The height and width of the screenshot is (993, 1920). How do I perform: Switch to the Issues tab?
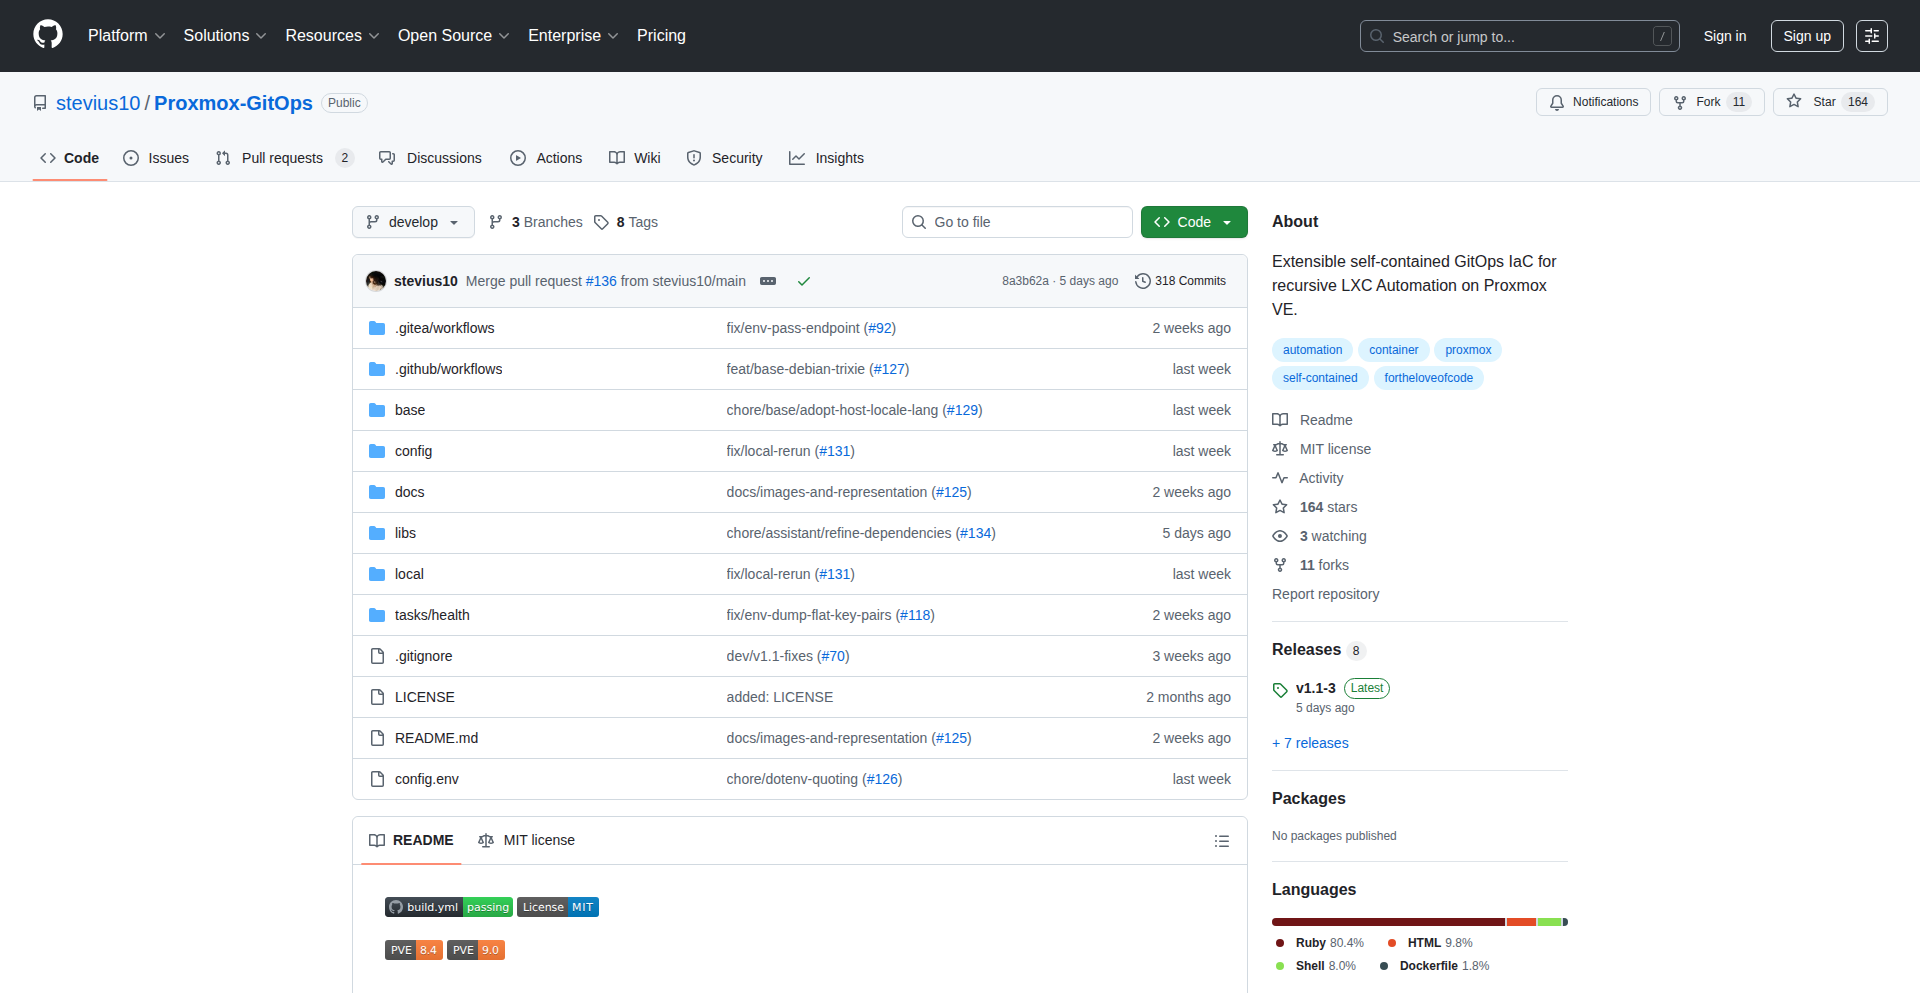click(x=156, y=158)
